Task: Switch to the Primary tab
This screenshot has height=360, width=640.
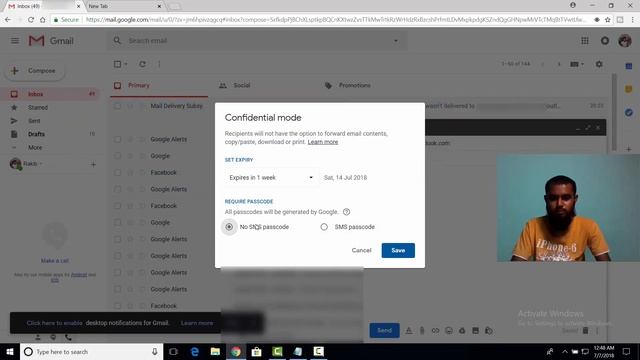Action: point(159,85)
